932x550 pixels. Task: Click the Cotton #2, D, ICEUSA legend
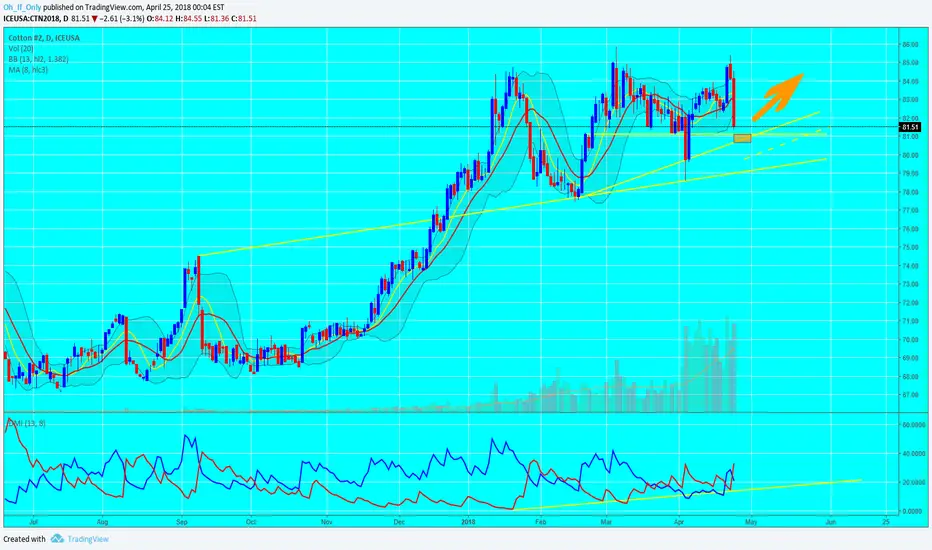pyautogui.click(x=44, y=38)
